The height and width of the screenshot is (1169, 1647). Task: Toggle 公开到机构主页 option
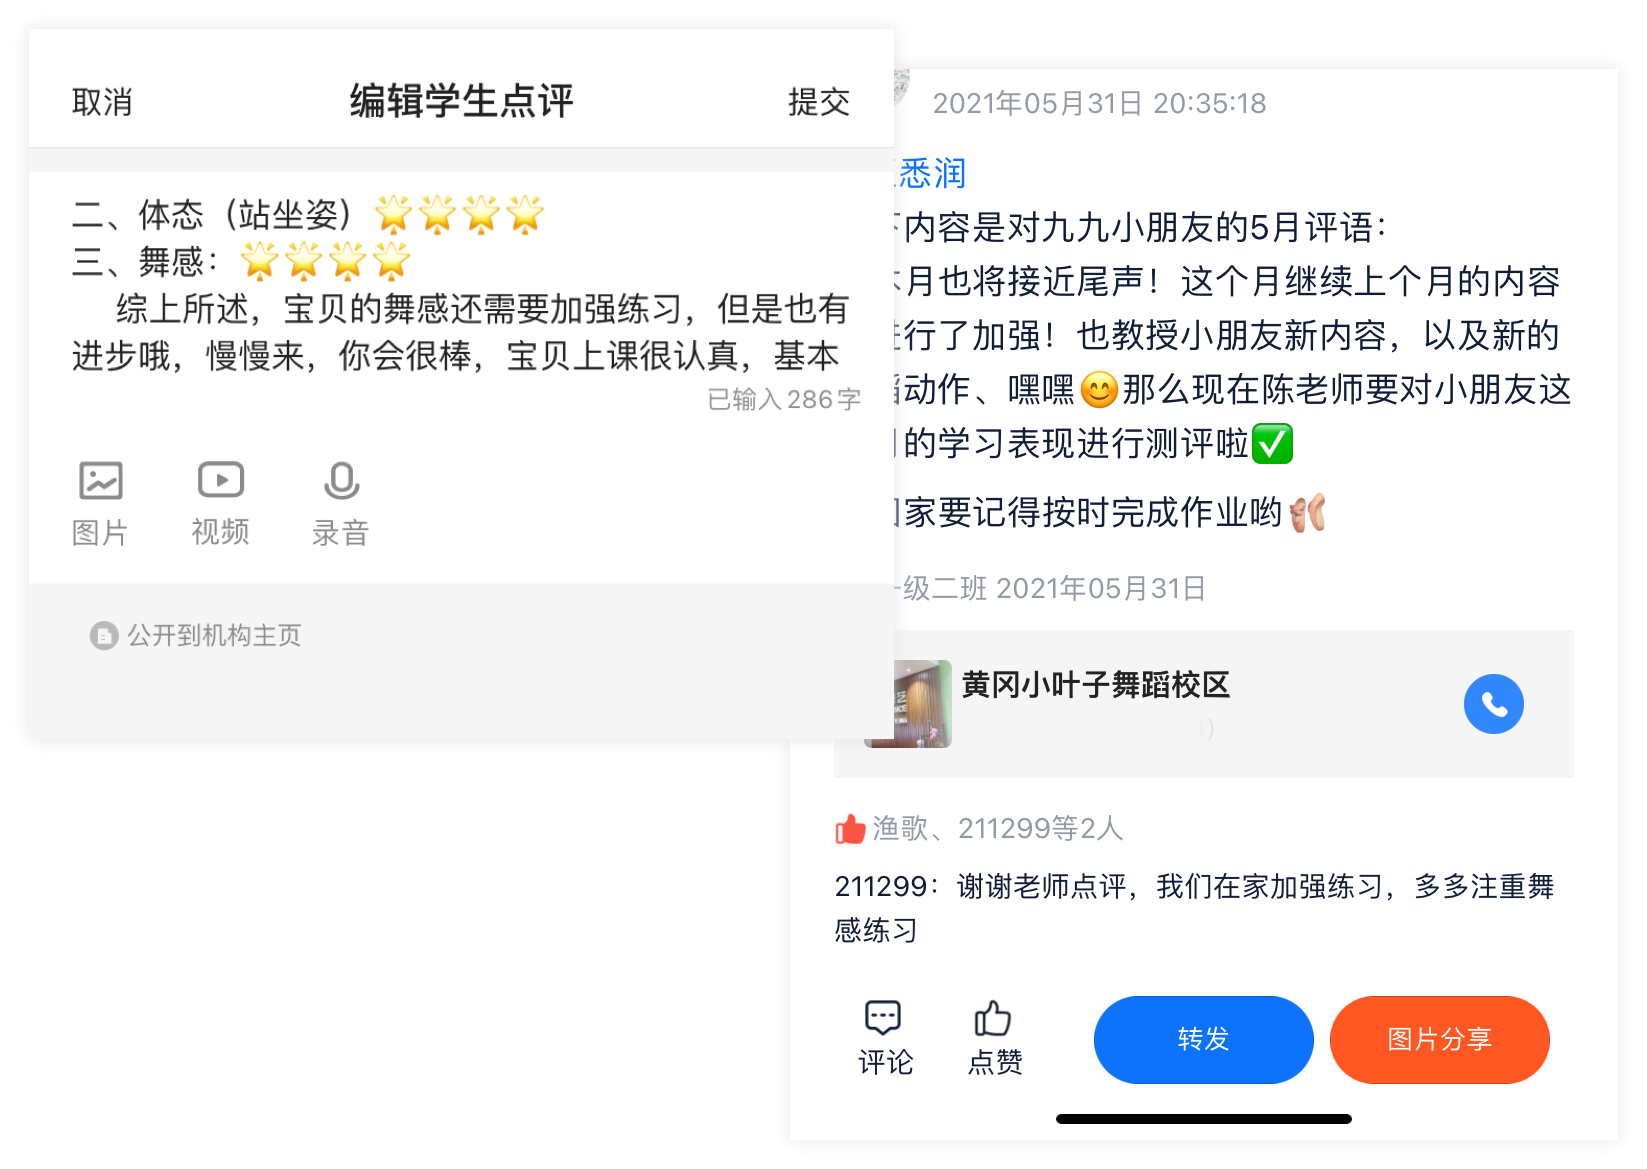[196, 636]
